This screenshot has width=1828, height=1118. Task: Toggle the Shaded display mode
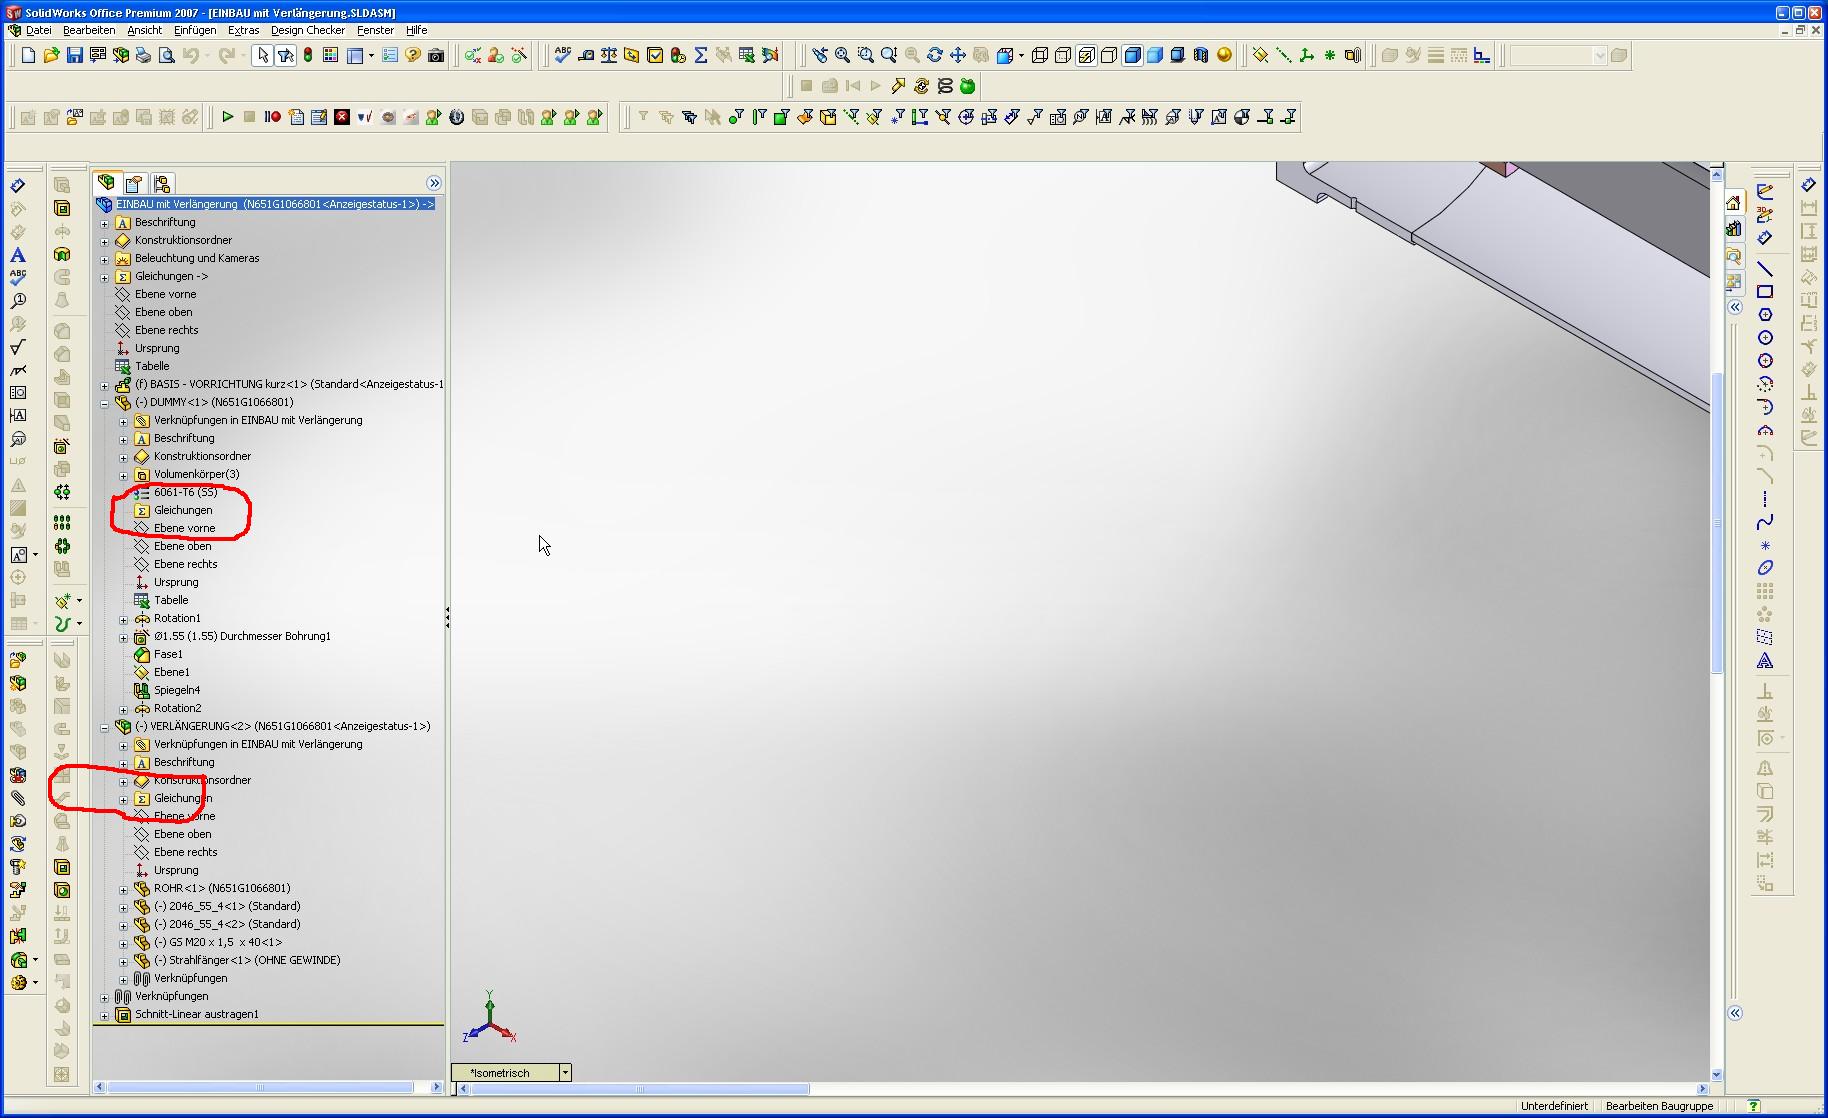pos(1155,56)
